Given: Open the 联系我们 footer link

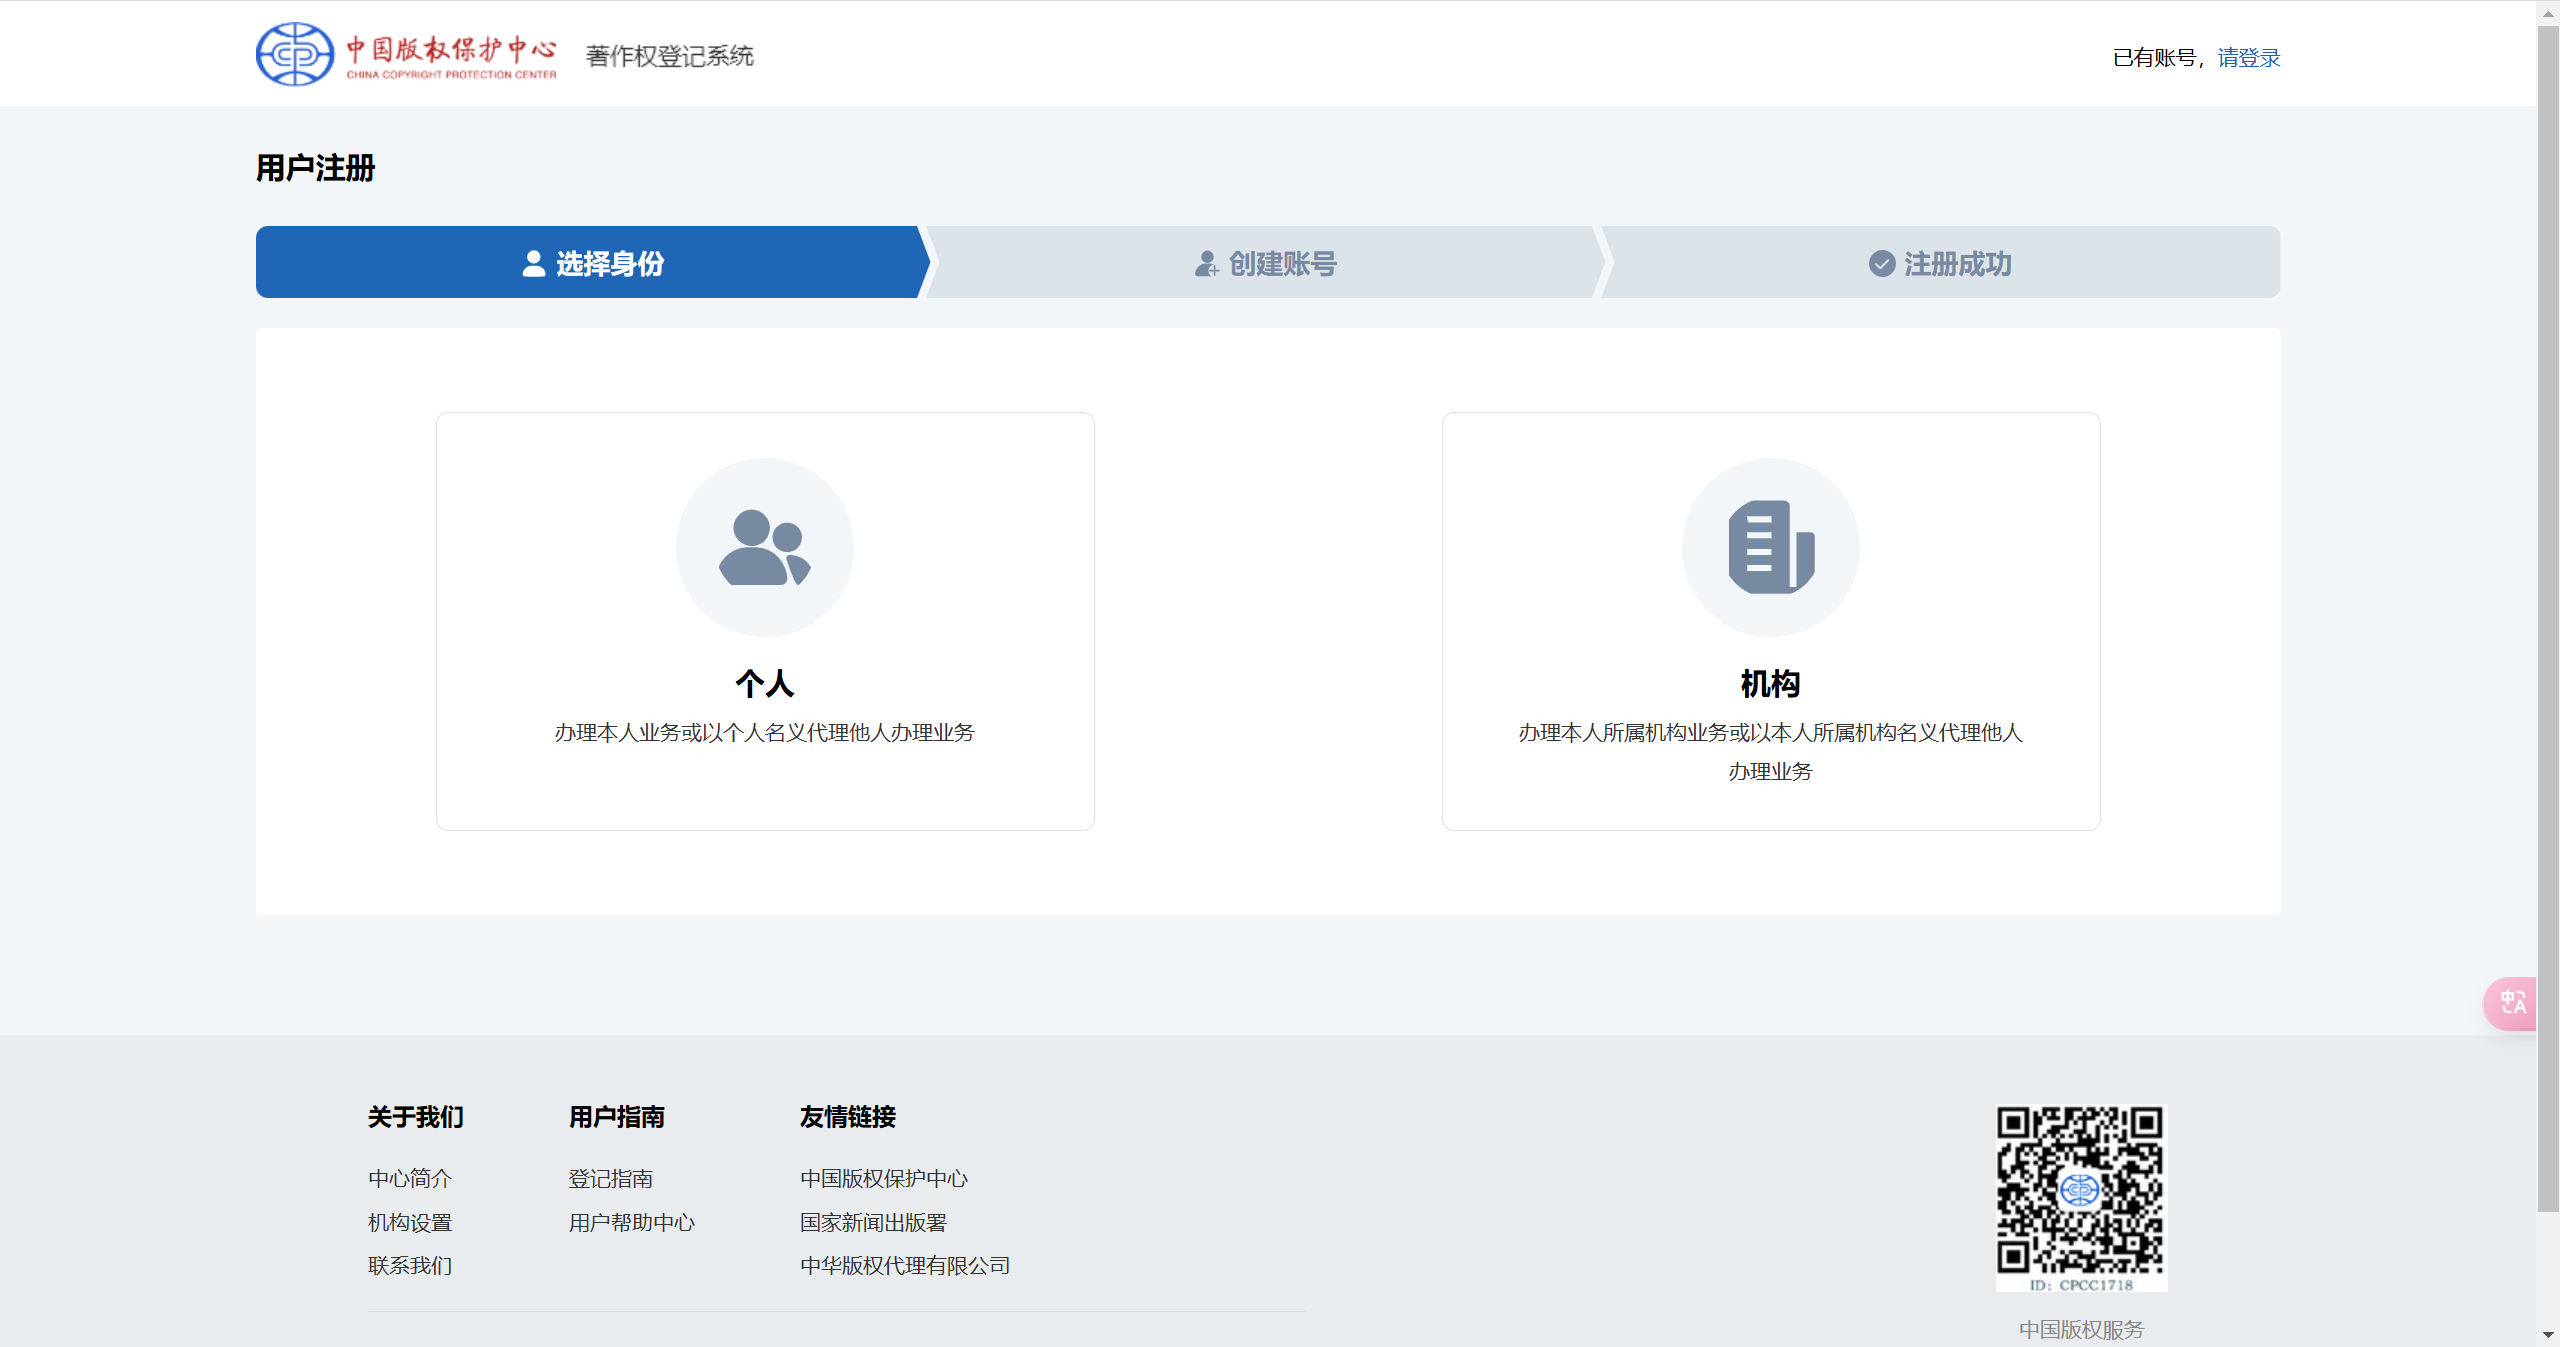Looking at the screenshot, I should pyautogui.click(x=410, y=1266).
